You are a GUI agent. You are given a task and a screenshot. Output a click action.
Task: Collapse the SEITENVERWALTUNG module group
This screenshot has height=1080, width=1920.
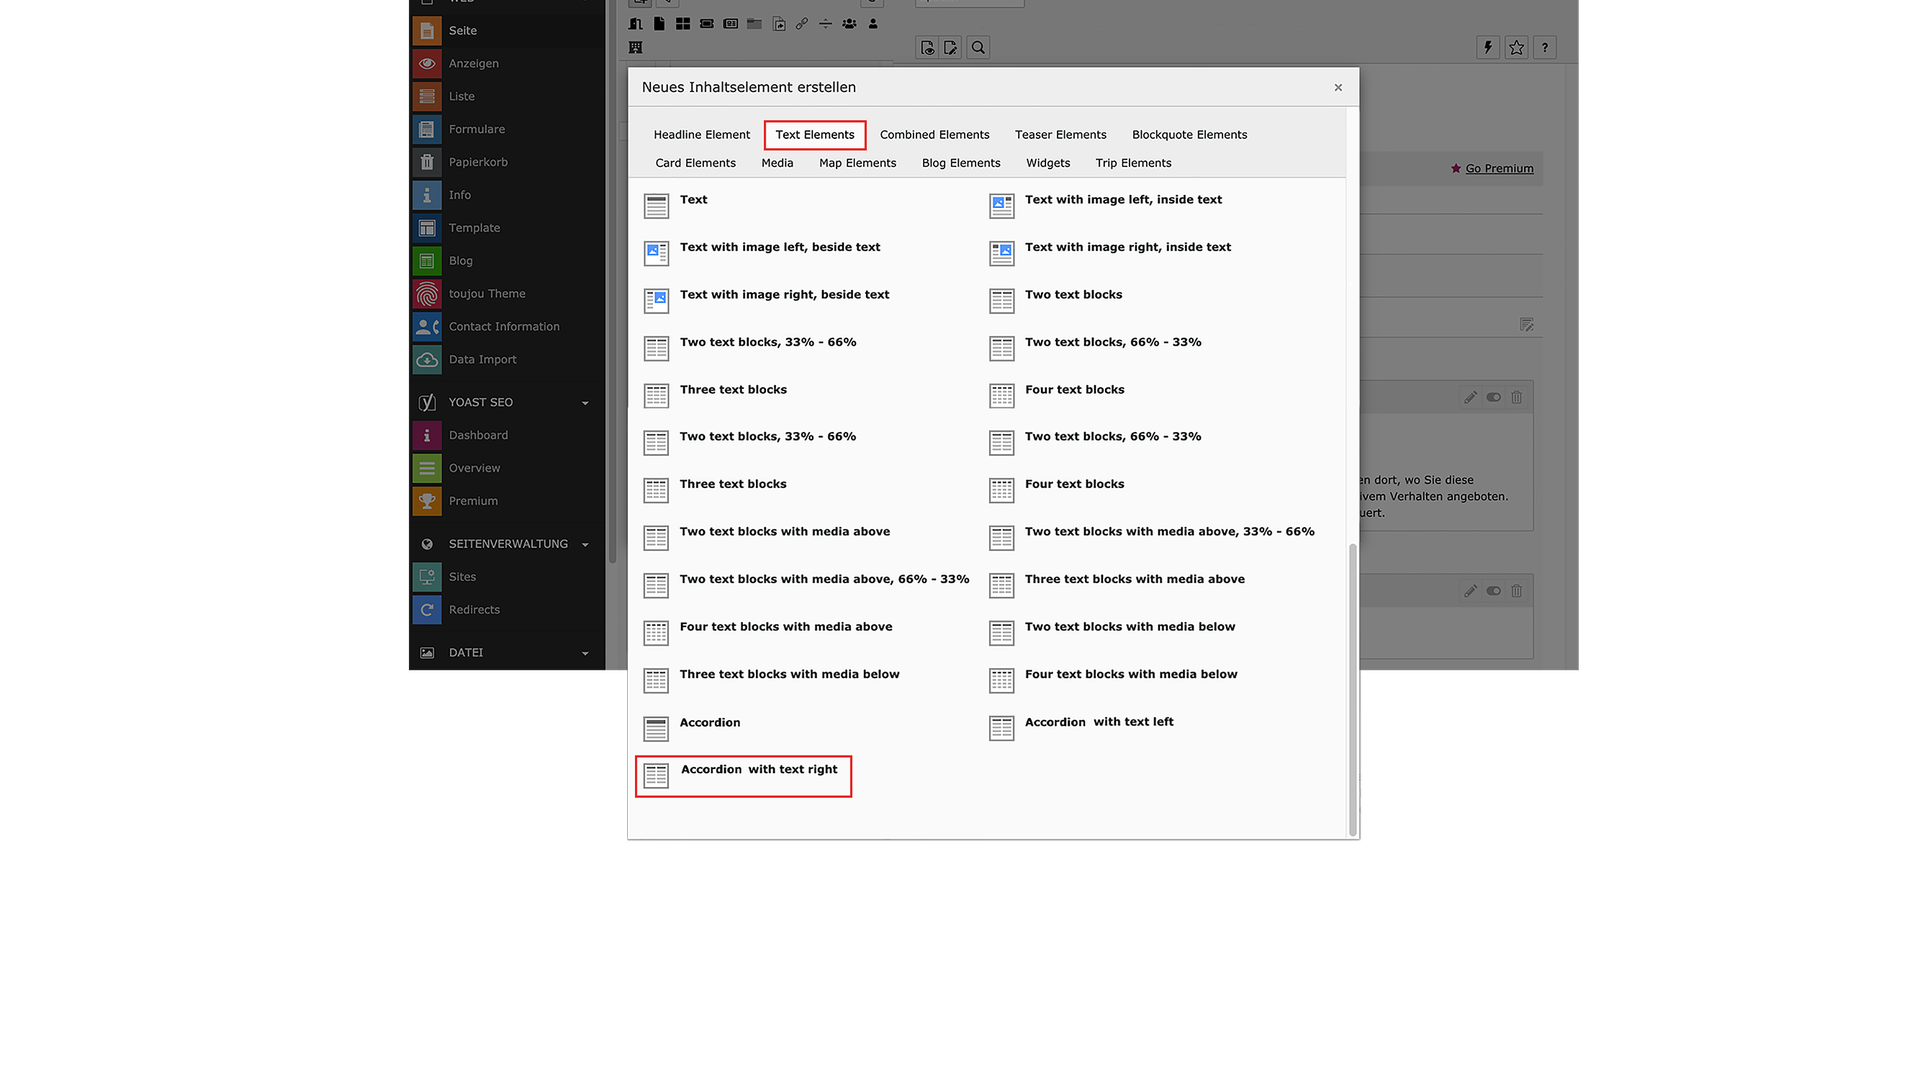click(585, 545)
